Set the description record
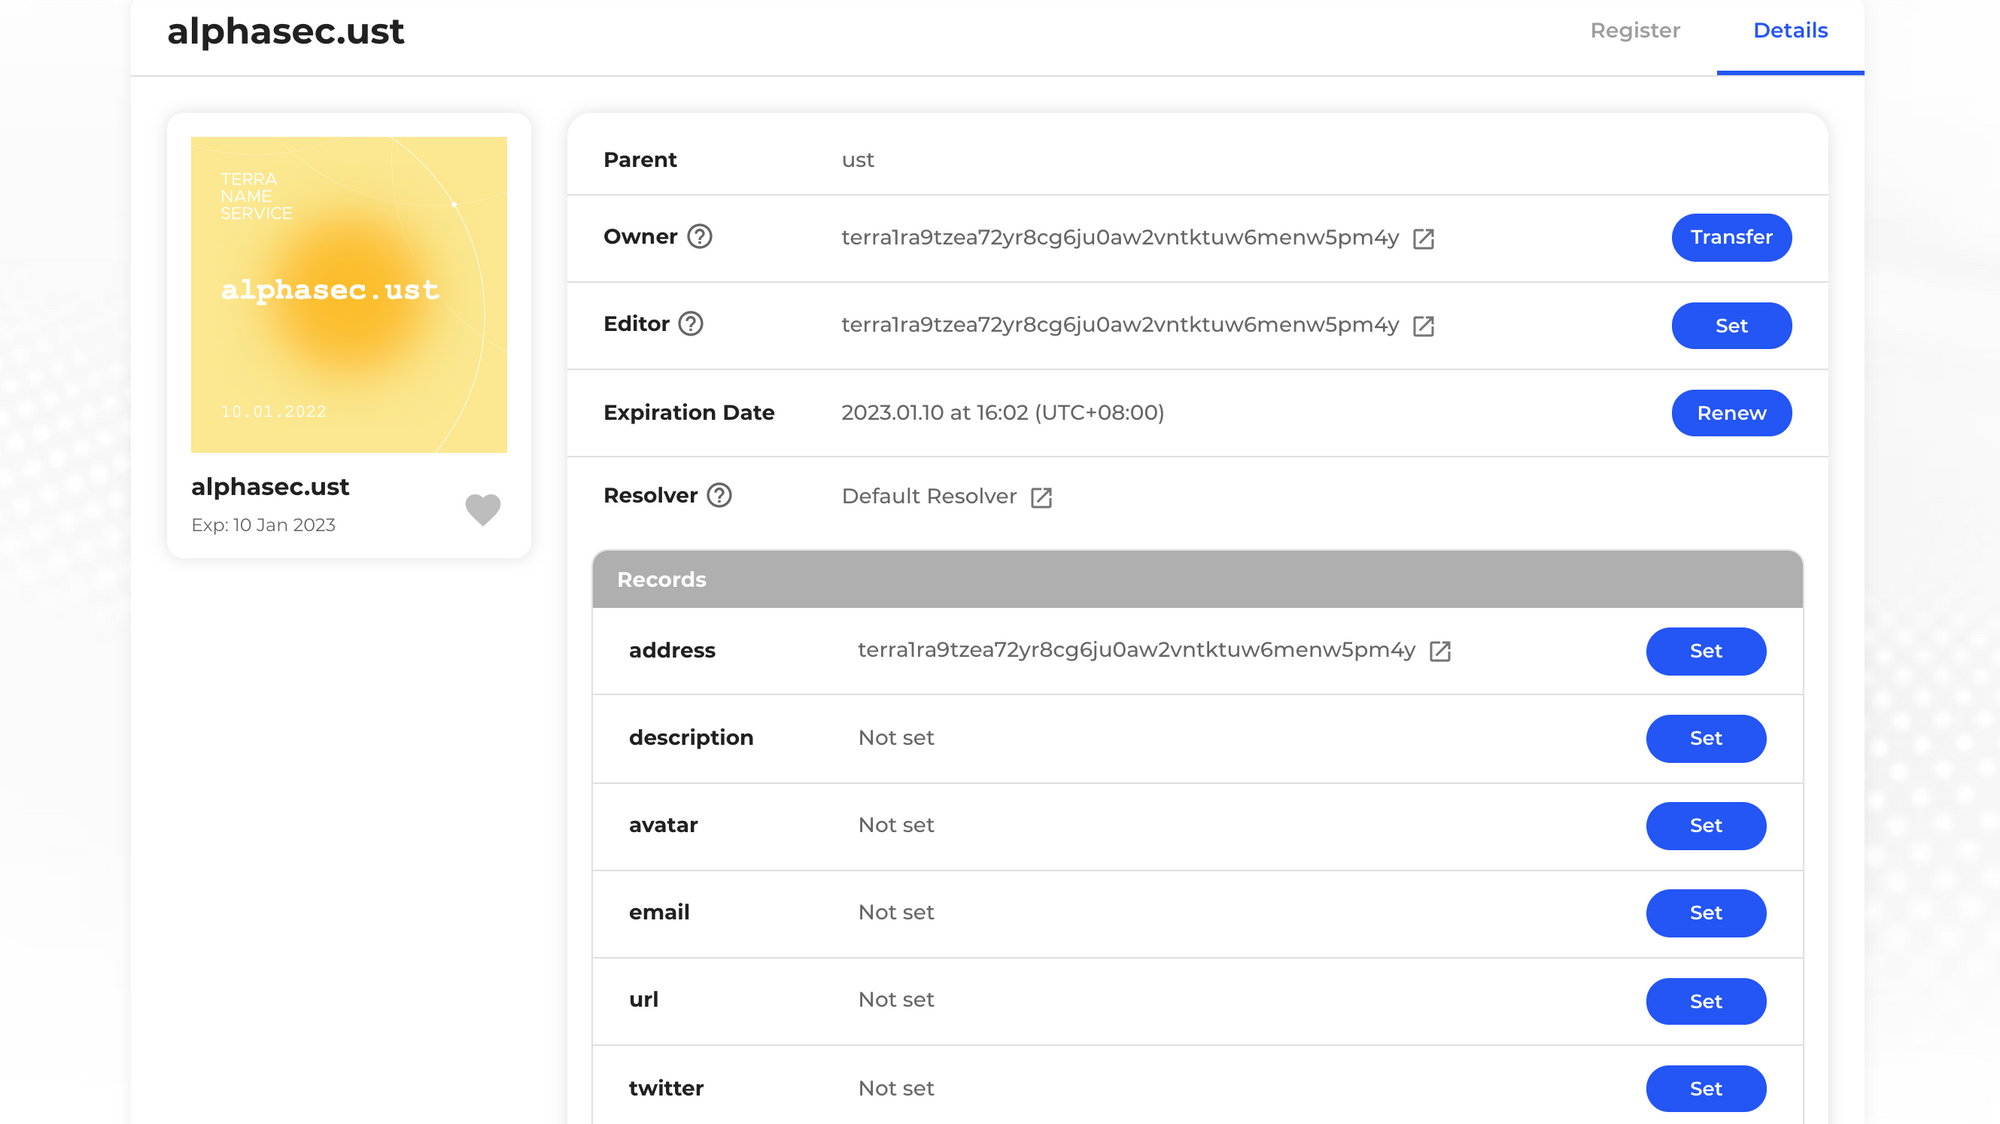 pyautogui.click(x=1706, y=738)
